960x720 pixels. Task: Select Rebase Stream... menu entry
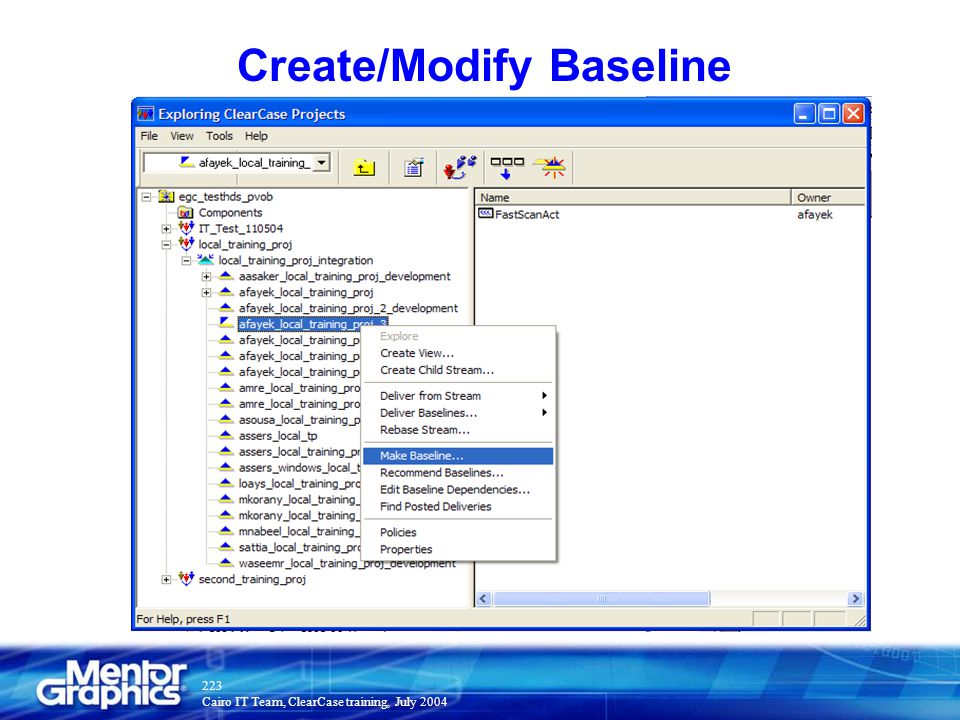click(x=458, y=430)
